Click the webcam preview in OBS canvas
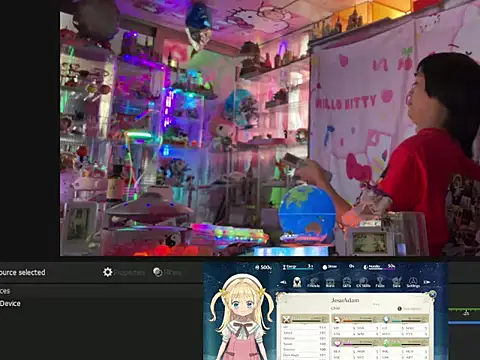 [270, 128]
